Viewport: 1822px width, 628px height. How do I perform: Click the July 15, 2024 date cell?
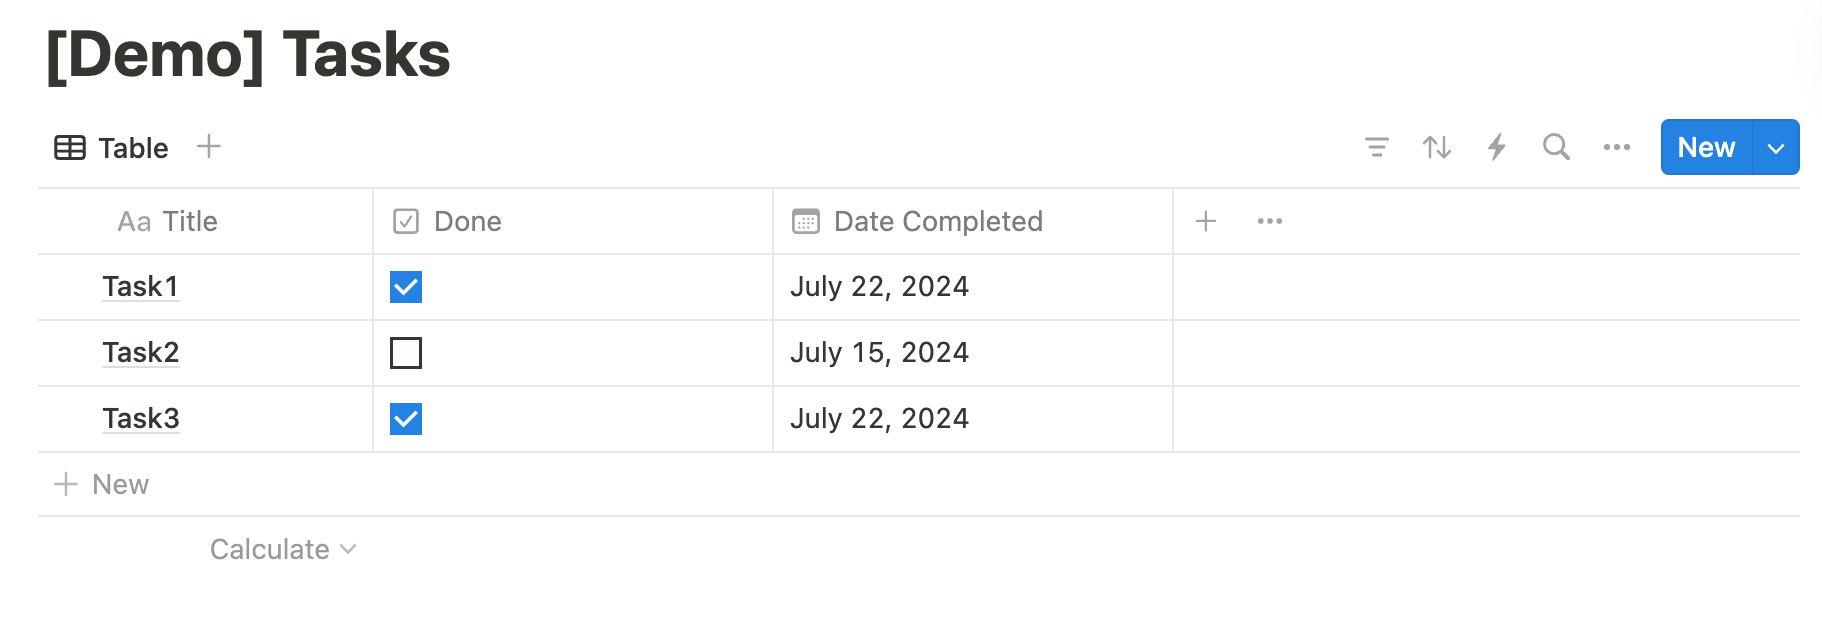point(973,353)
